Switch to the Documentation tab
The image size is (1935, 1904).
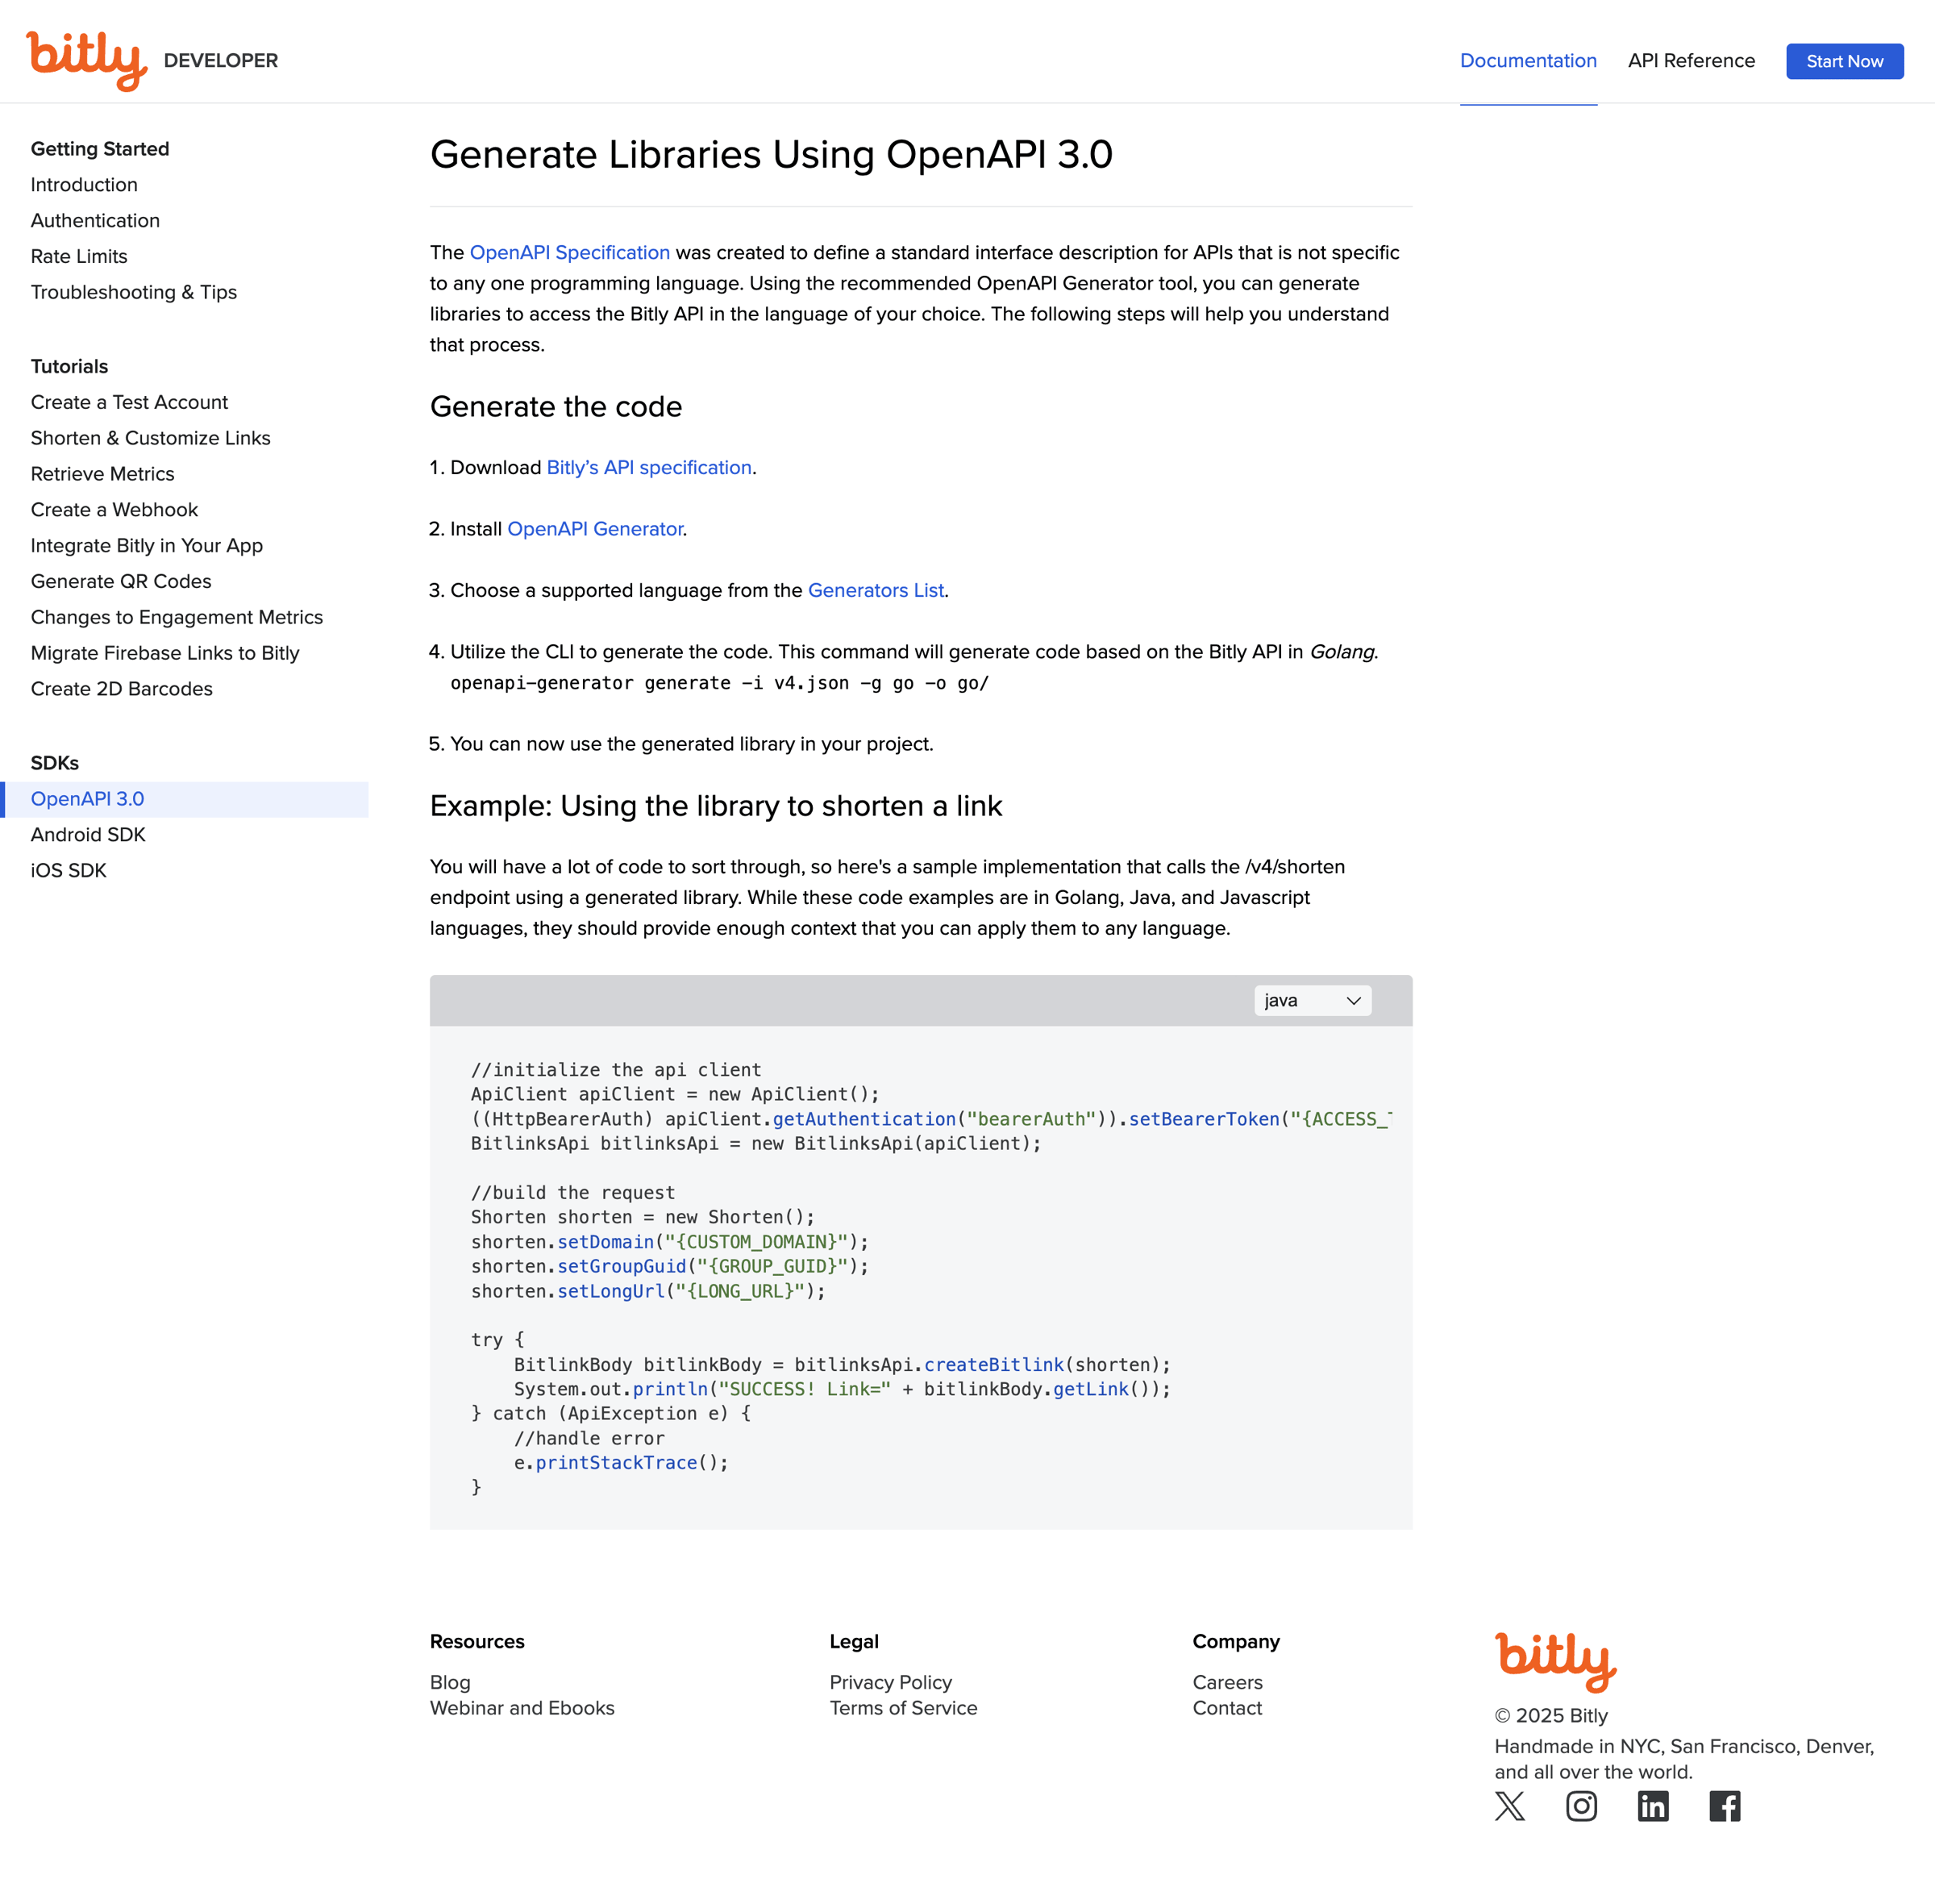click(1528, 60)
